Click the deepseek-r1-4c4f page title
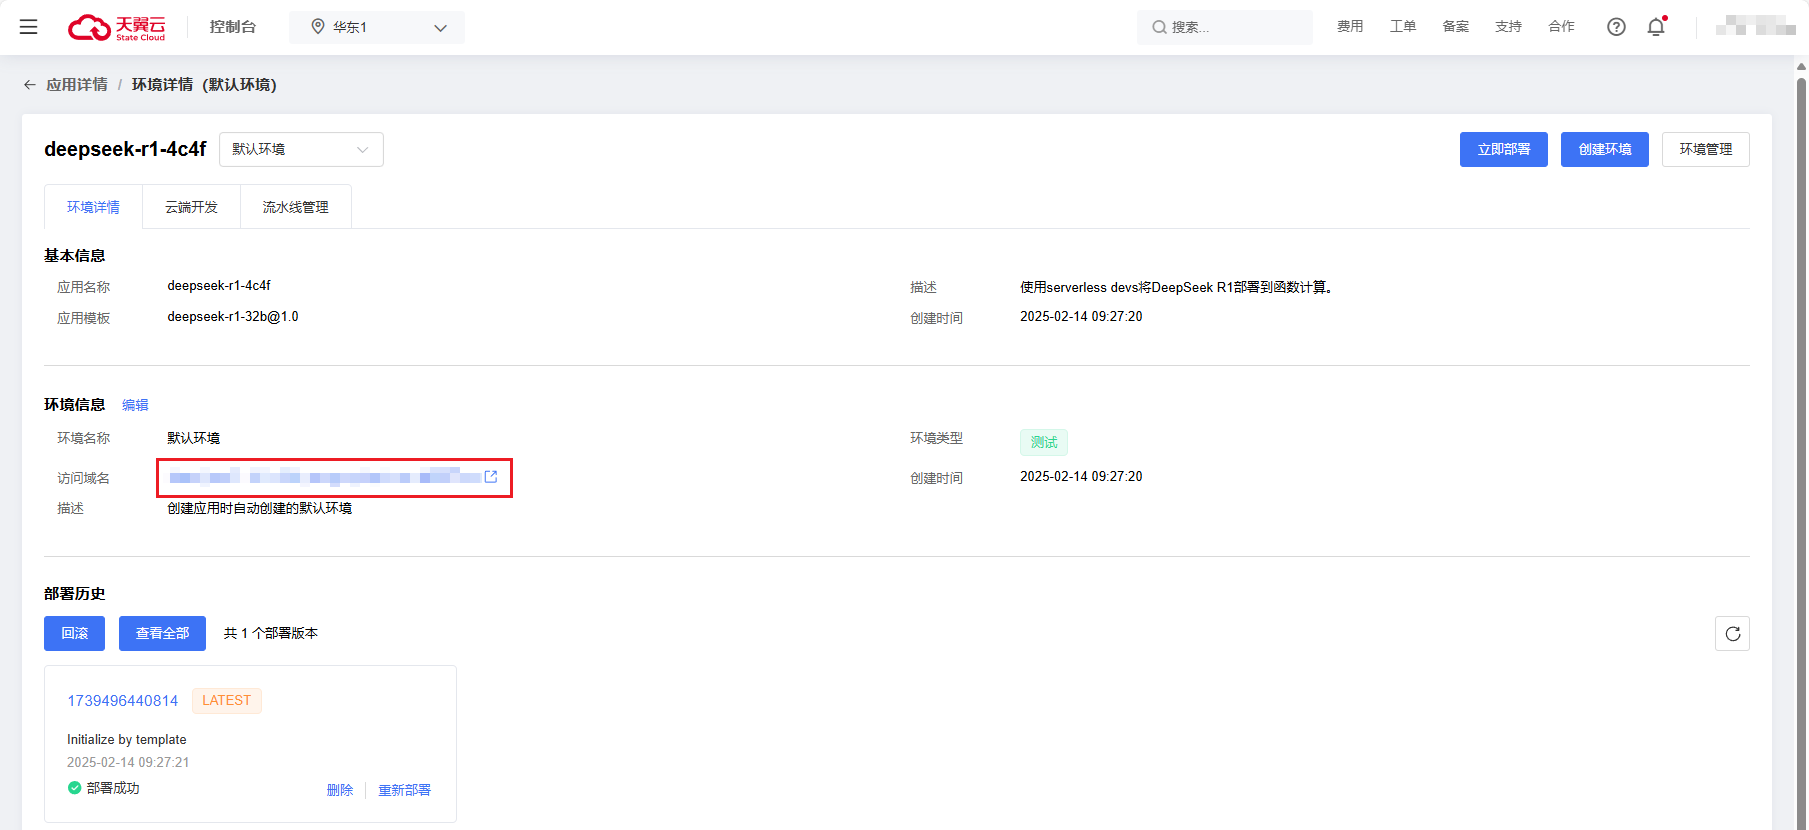This screenshot has height=830, width=1809. (125, 149)
